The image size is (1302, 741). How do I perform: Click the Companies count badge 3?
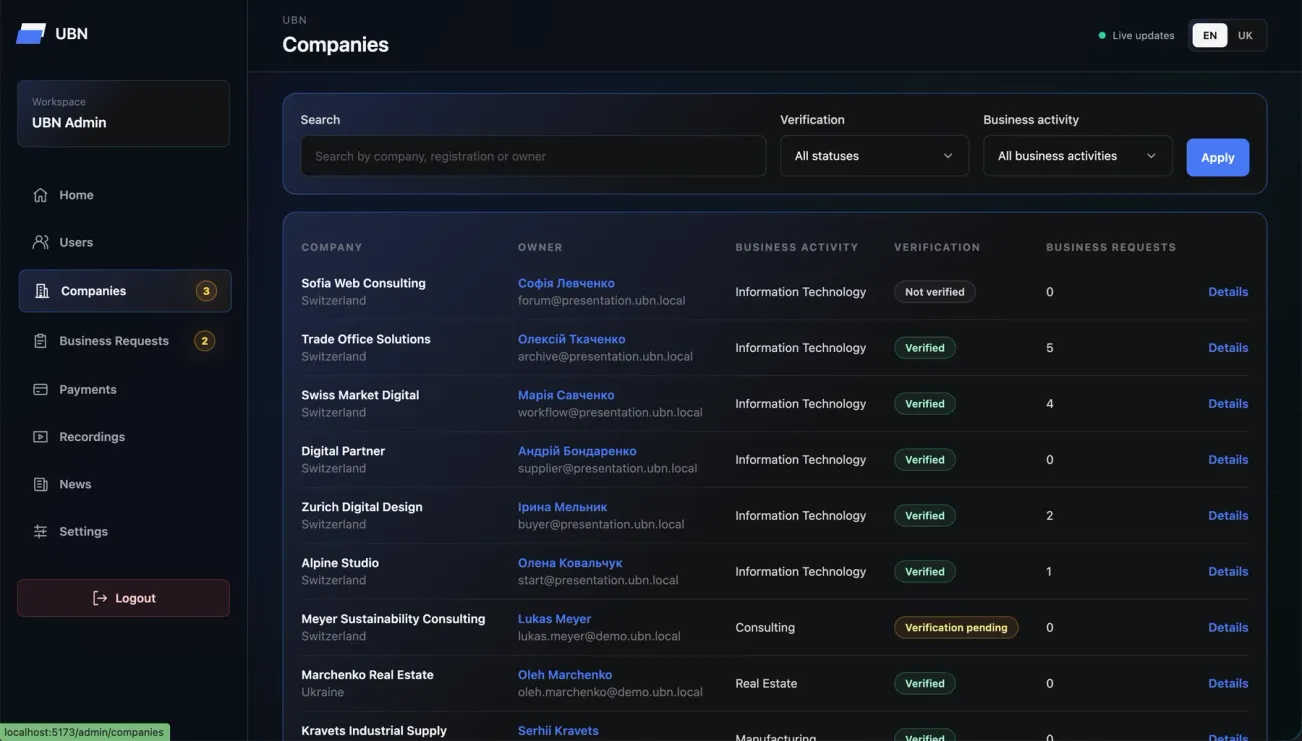point(206,291)
